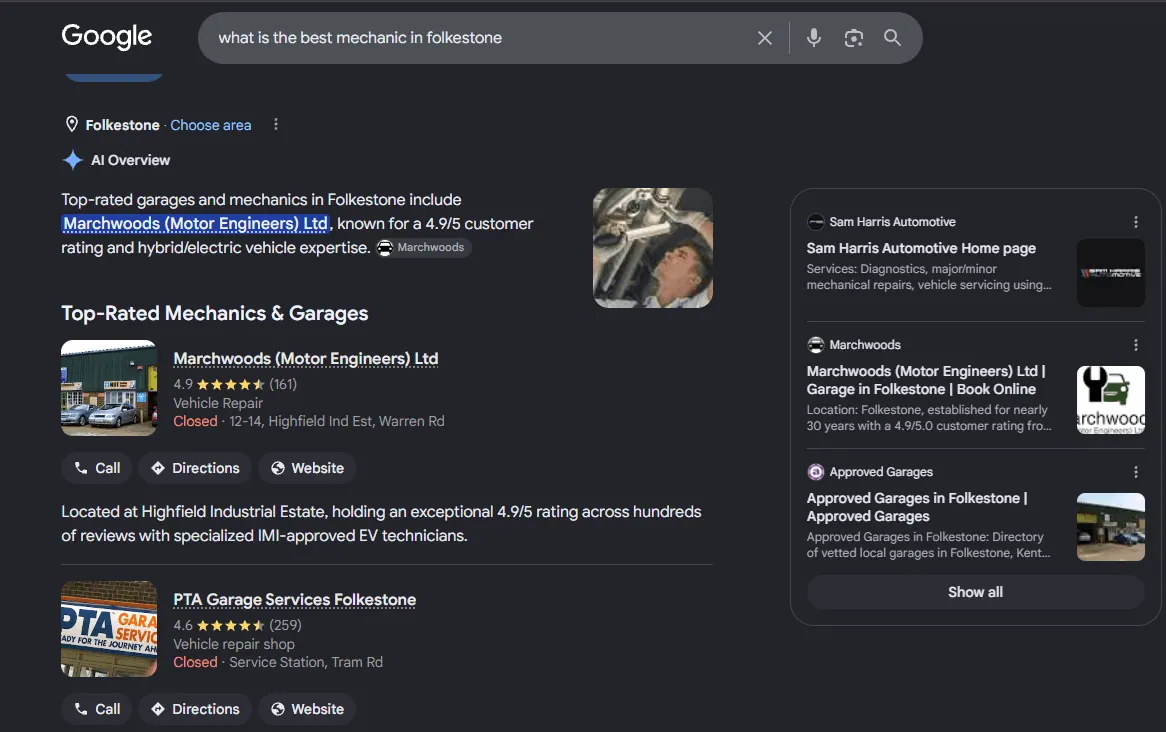
Task: Click Marchwoods favicon in sources panel
Action: (816, 344)
